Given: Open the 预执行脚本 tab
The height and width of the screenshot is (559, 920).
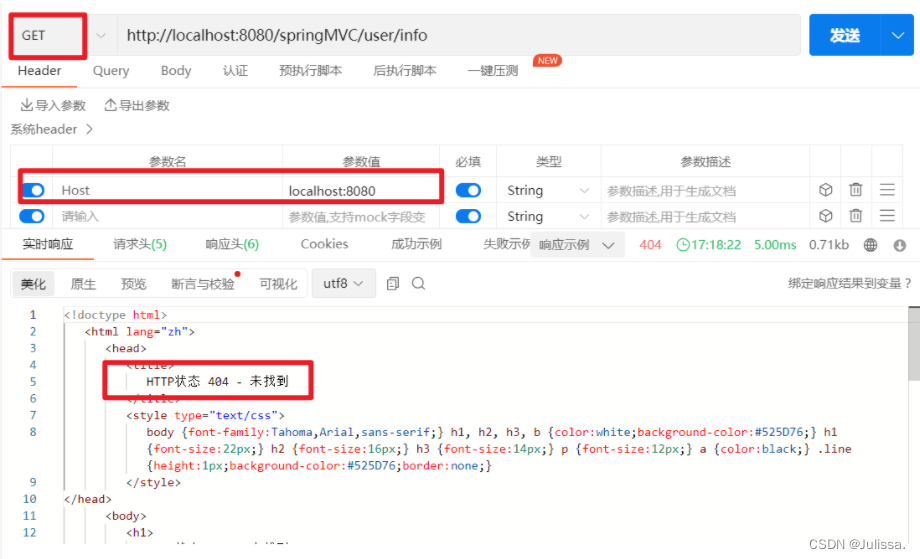Looking at the screenshot, I should click(x=310, y=70).
